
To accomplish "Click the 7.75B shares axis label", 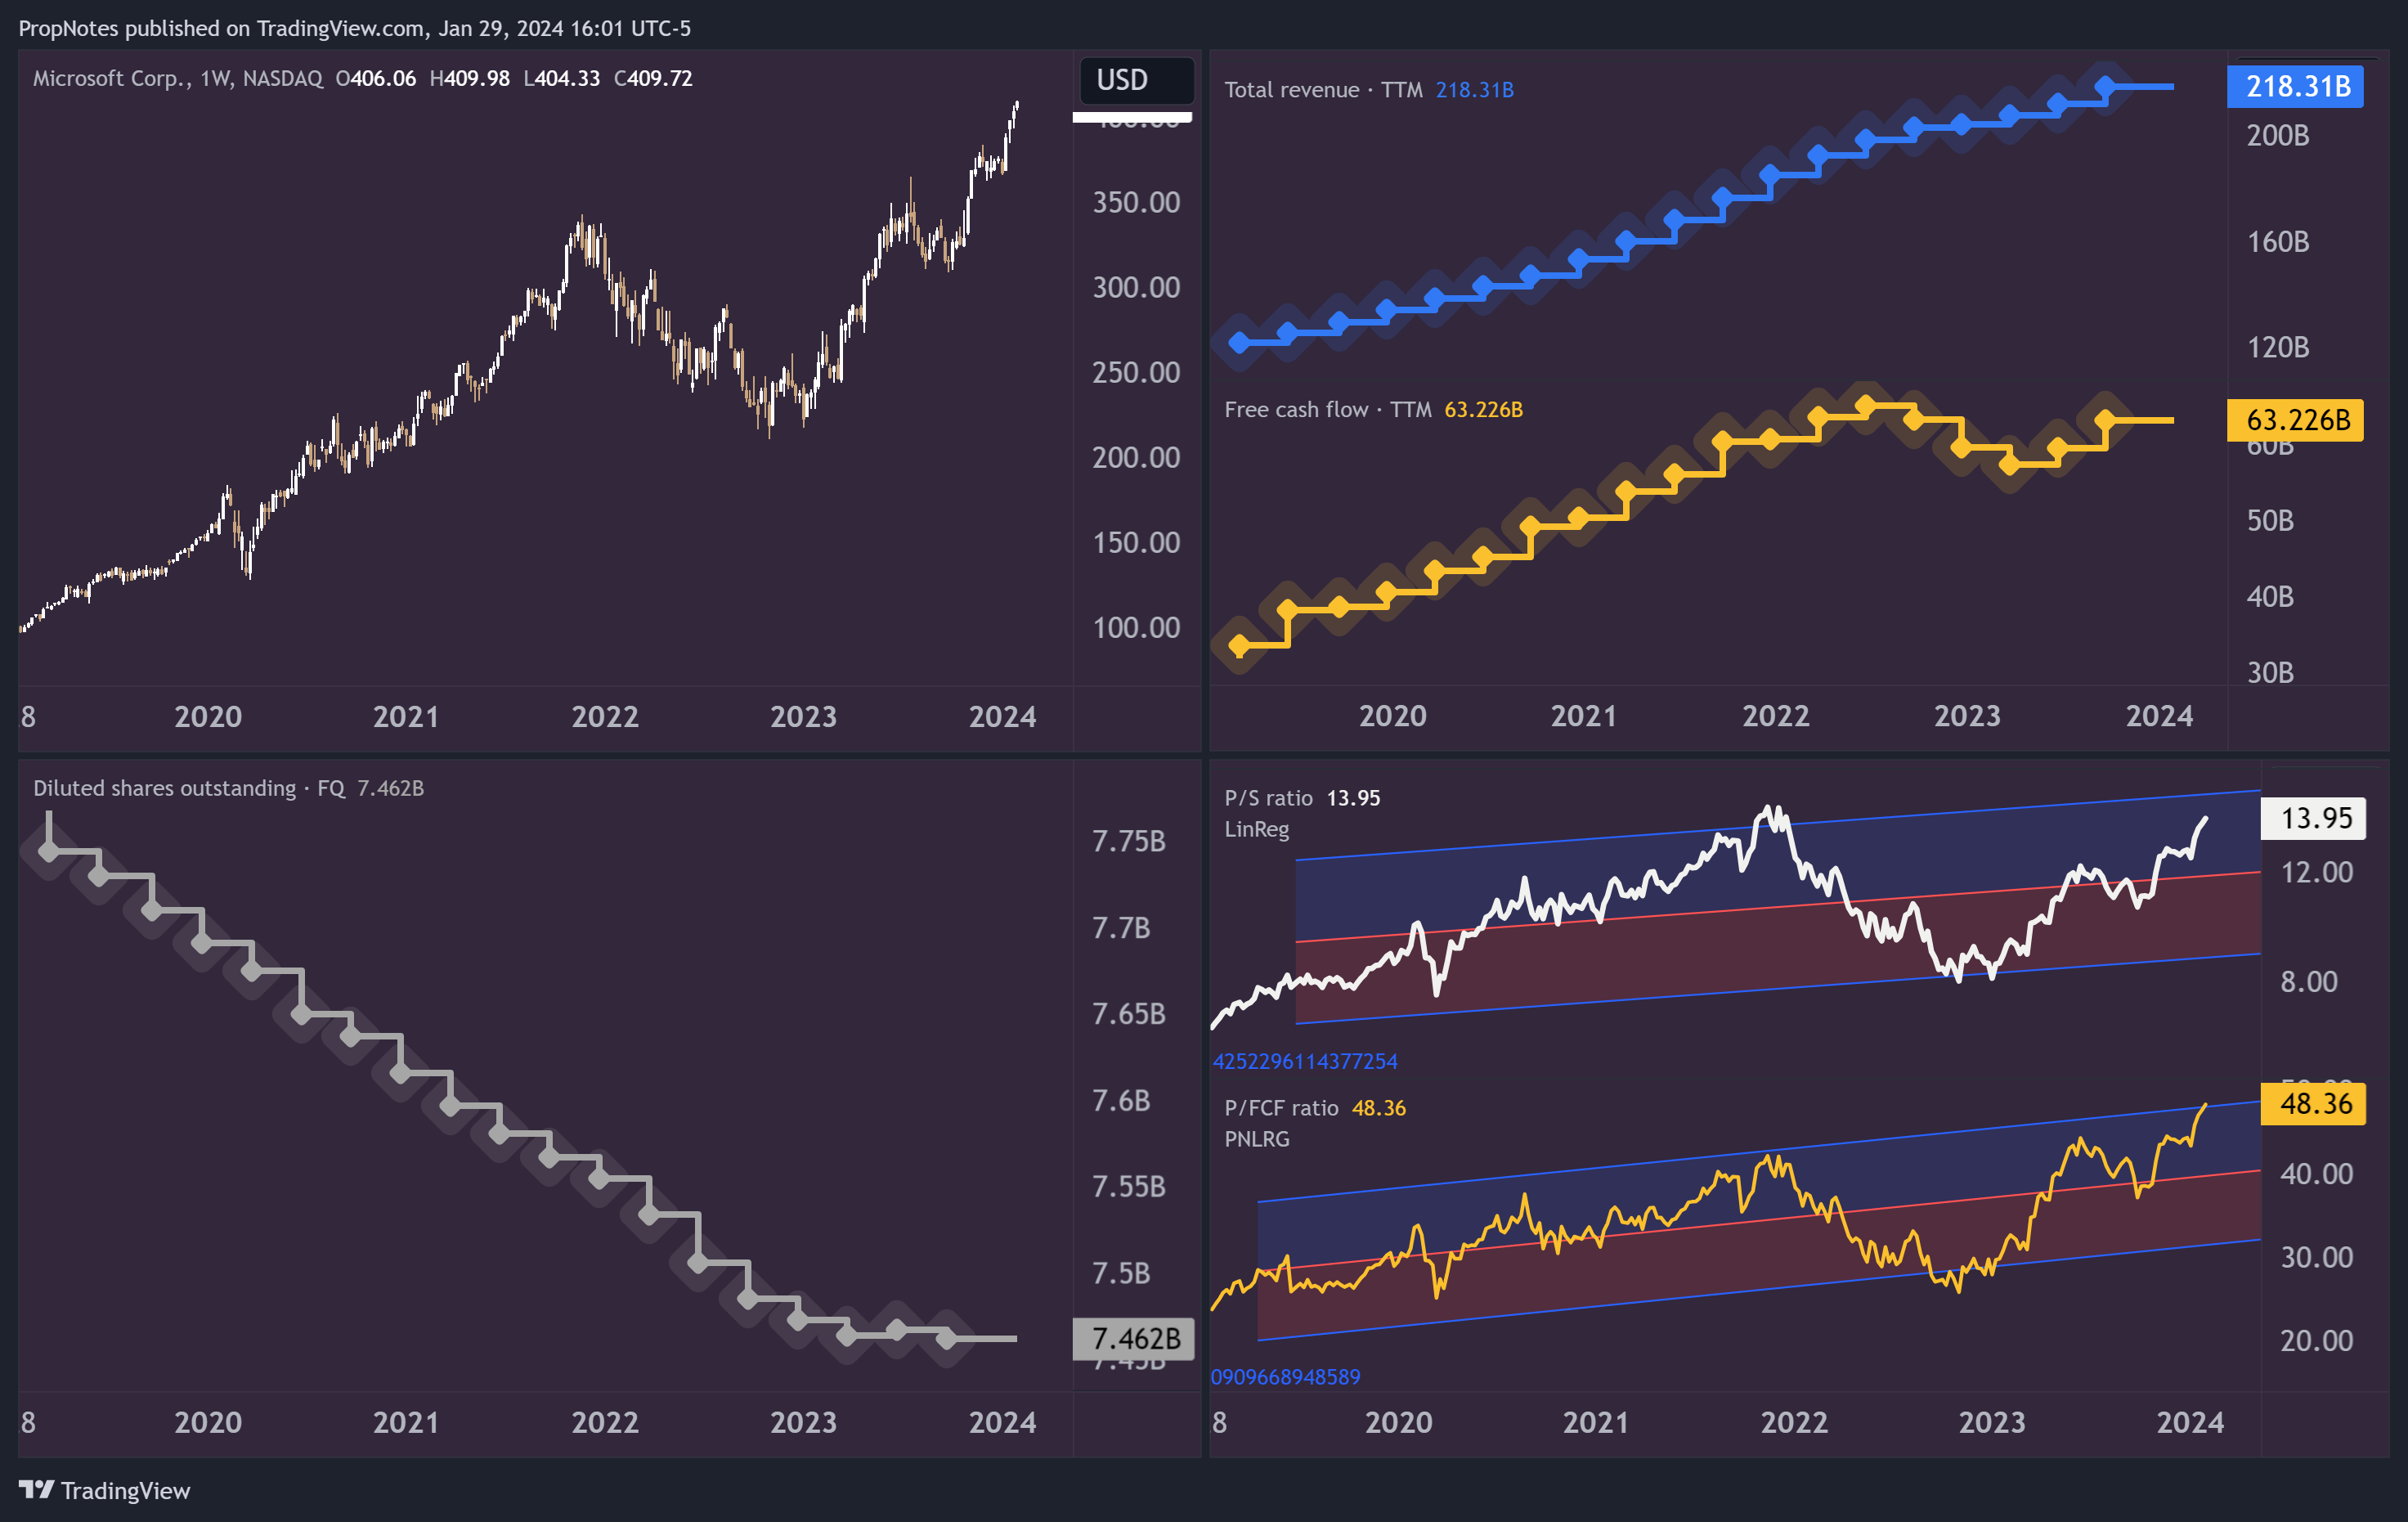I will point(1128,841).
